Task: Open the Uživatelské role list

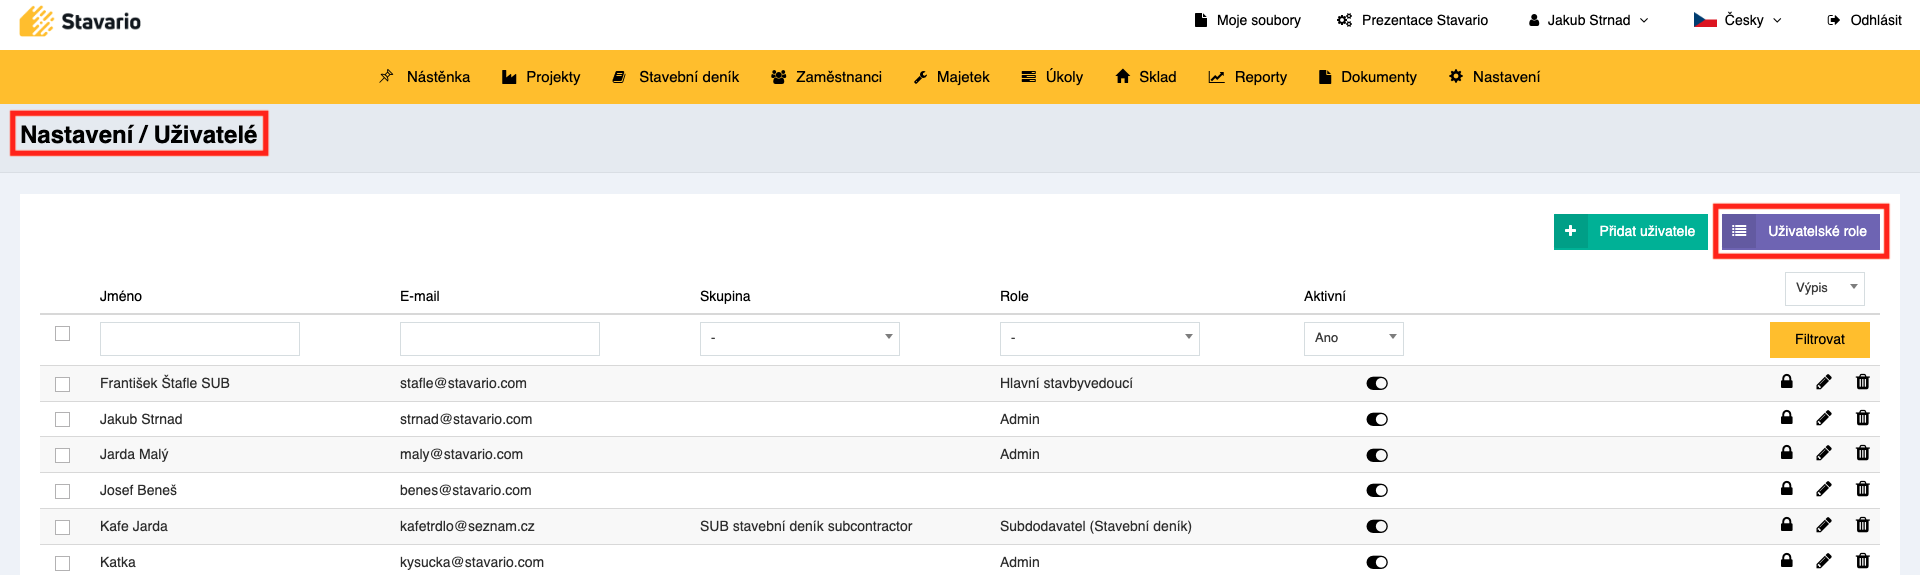Action: tap(1801, 231)
